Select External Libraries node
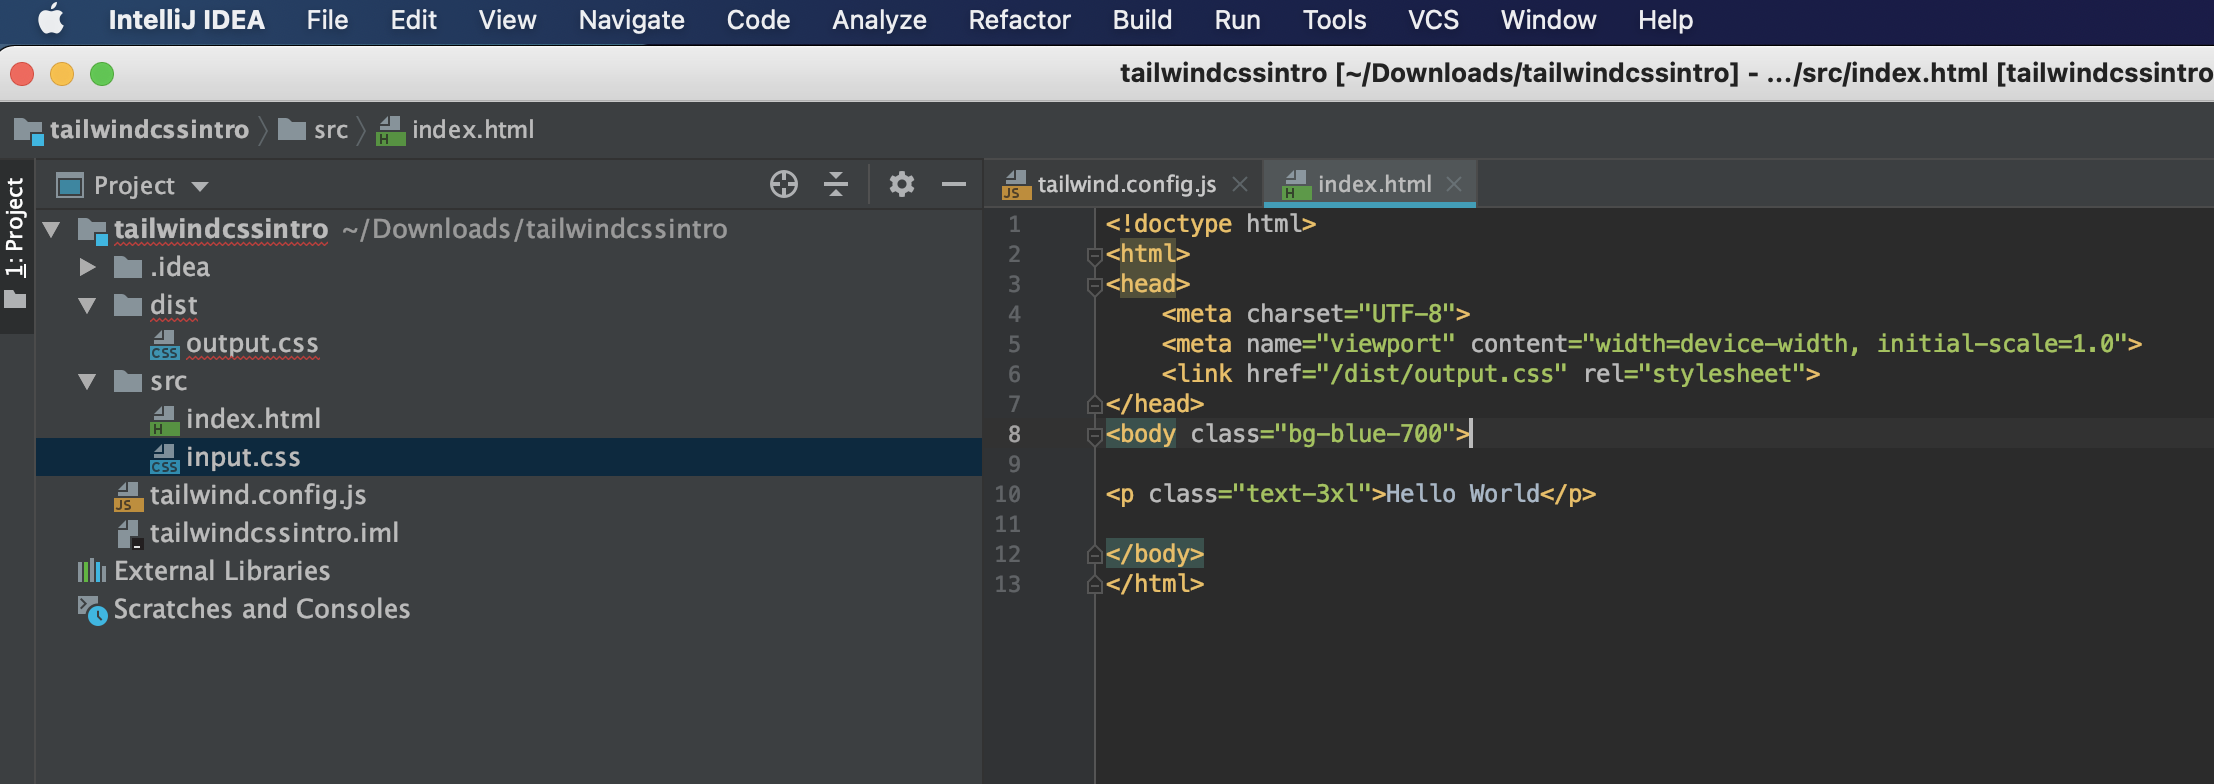 (x=222, y=571)
